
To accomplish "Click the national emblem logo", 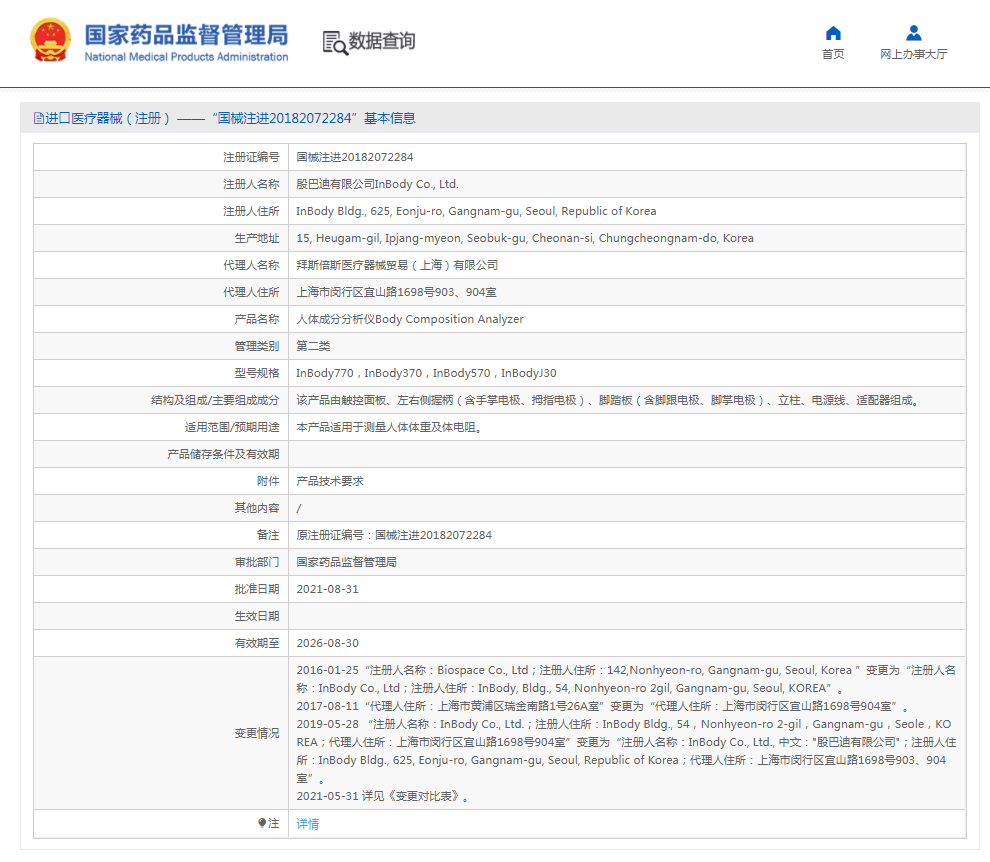I will click(x=50, y=41).
